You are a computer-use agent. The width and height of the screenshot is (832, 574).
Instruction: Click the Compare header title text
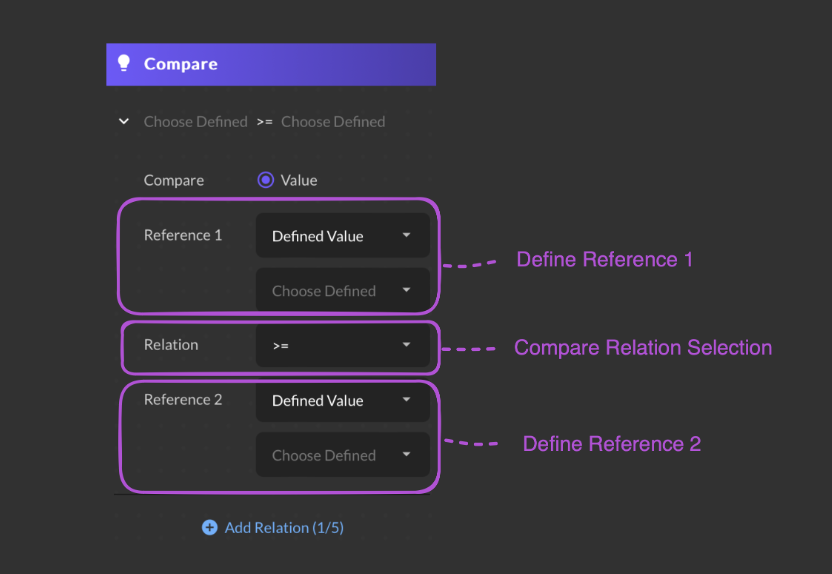point(181,64)
